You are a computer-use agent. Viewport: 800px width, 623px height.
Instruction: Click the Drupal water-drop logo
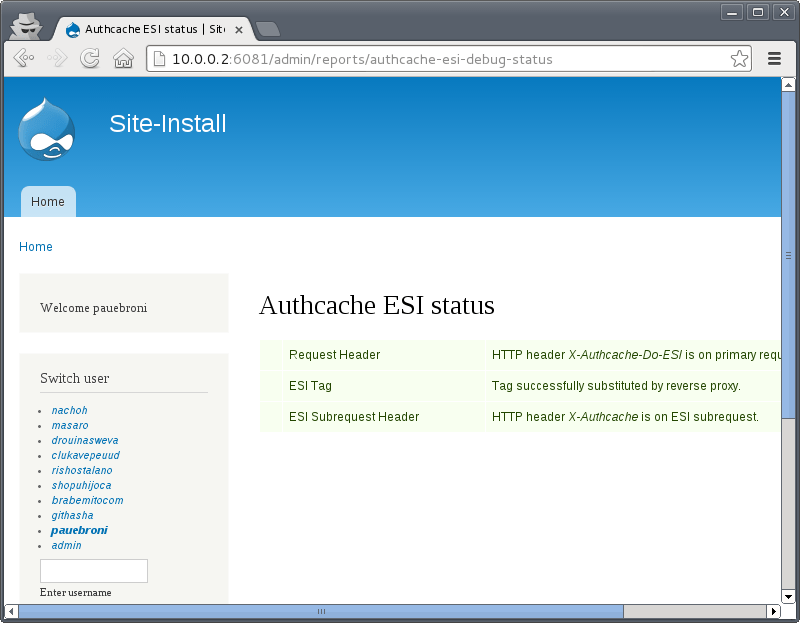coord(44,130)
